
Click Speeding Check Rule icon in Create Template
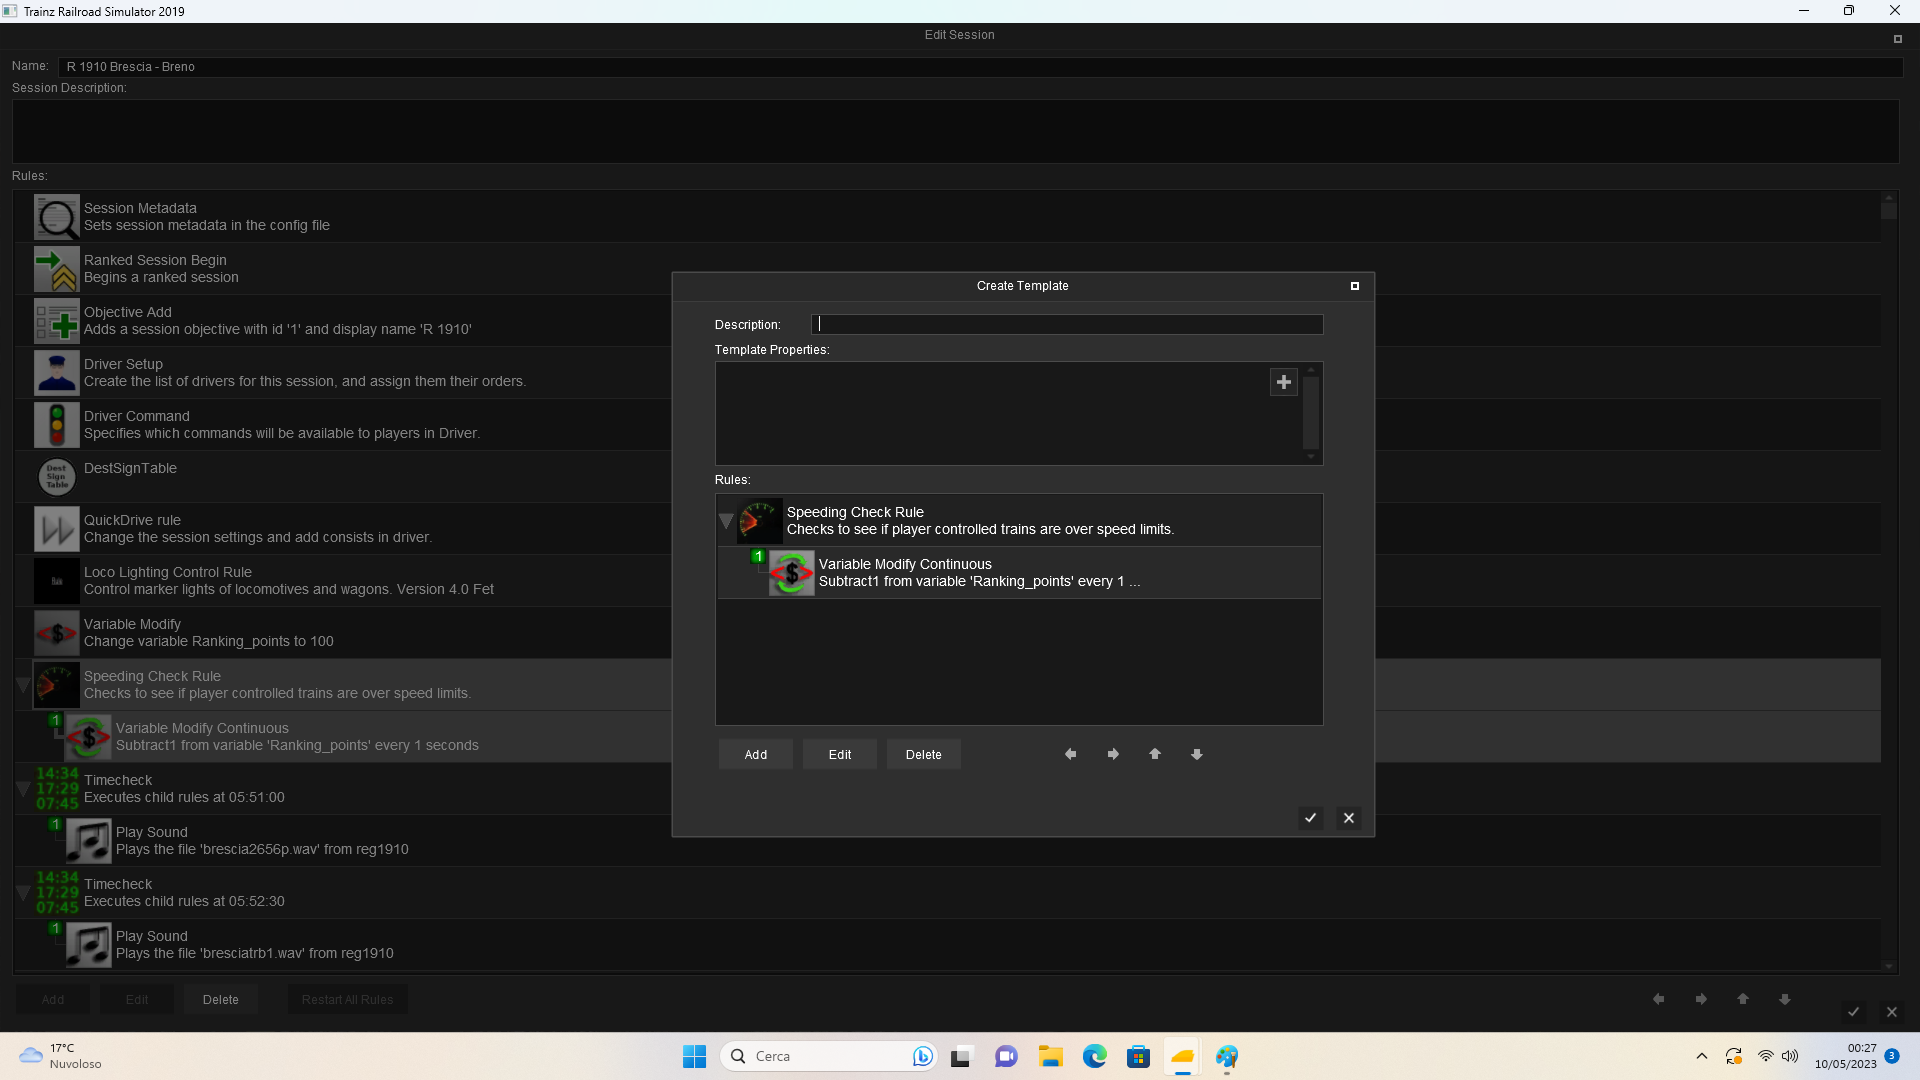click(x=760, y=521)
